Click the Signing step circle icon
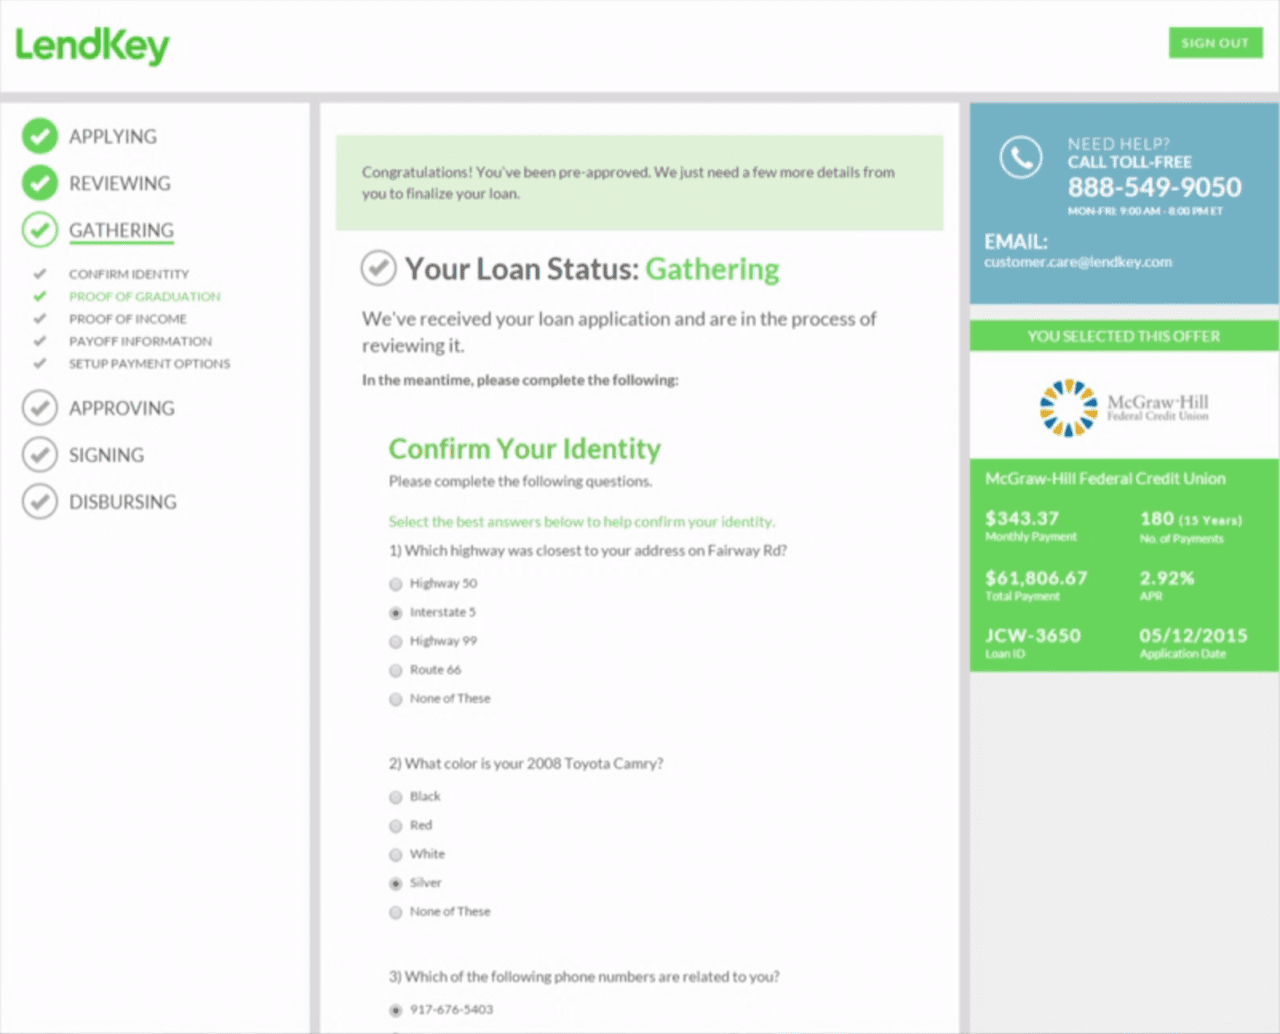 click(40, 455)
